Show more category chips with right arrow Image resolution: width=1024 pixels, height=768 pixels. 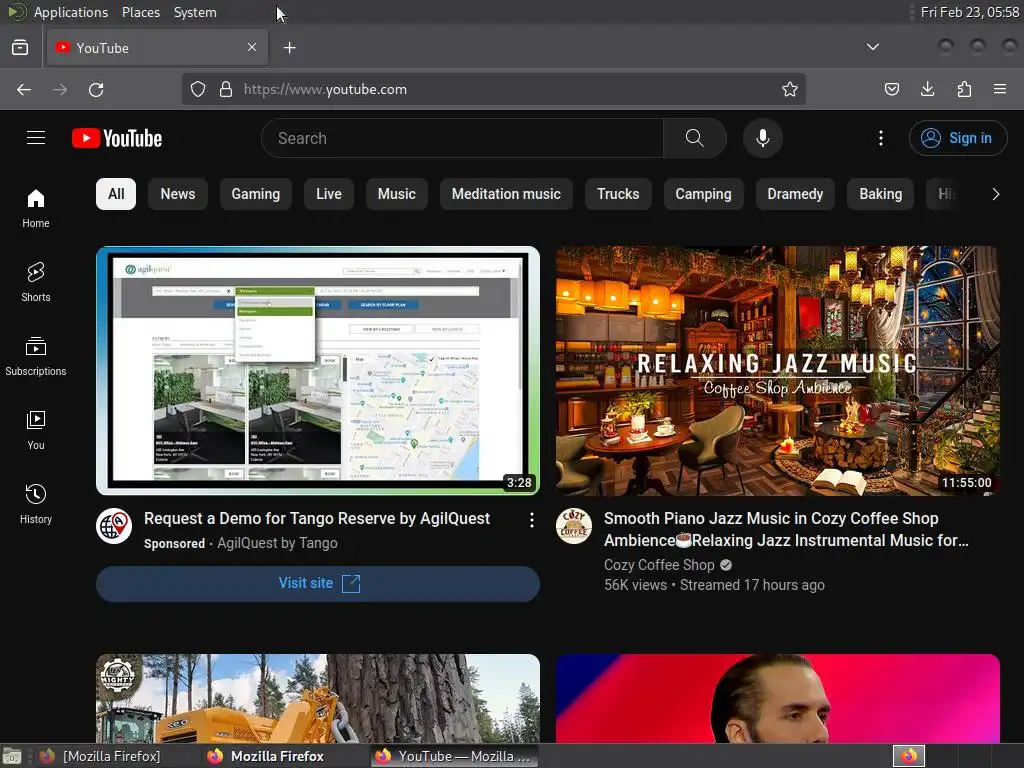coord(995,194)
